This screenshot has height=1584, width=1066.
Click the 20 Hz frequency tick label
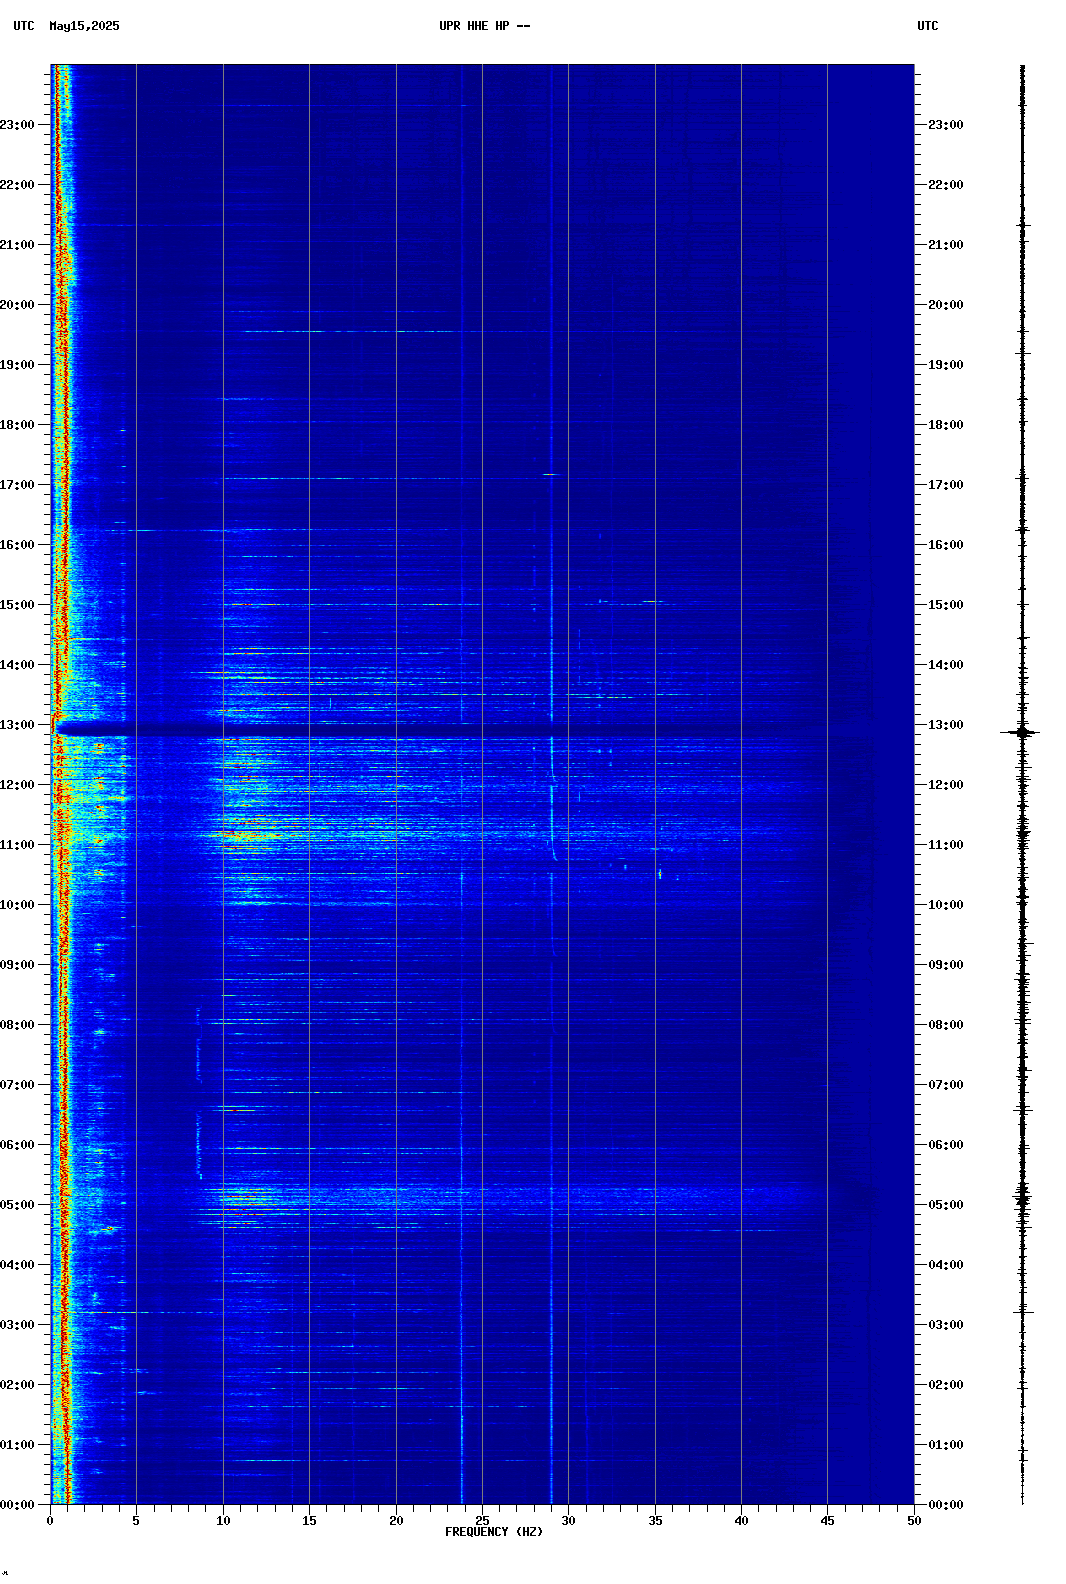396,1521
